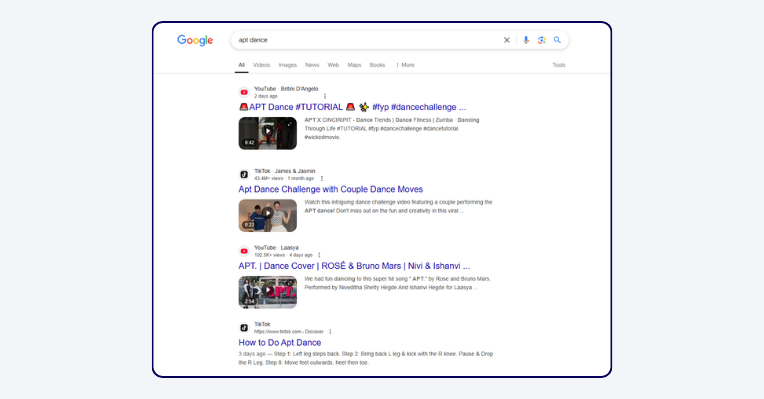This screenshot has width=764, height=399.
Task: Click the 'APT X CINCIRIPIT' snippet text
Action: 392,129
